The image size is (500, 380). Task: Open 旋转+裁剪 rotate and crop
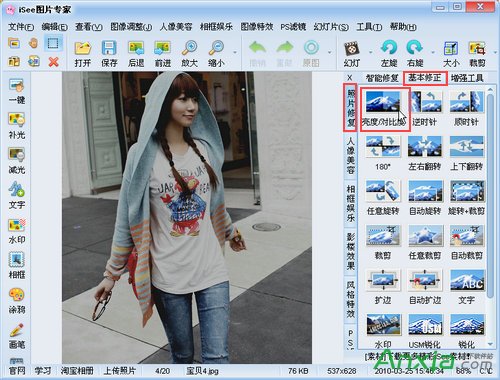467,198
